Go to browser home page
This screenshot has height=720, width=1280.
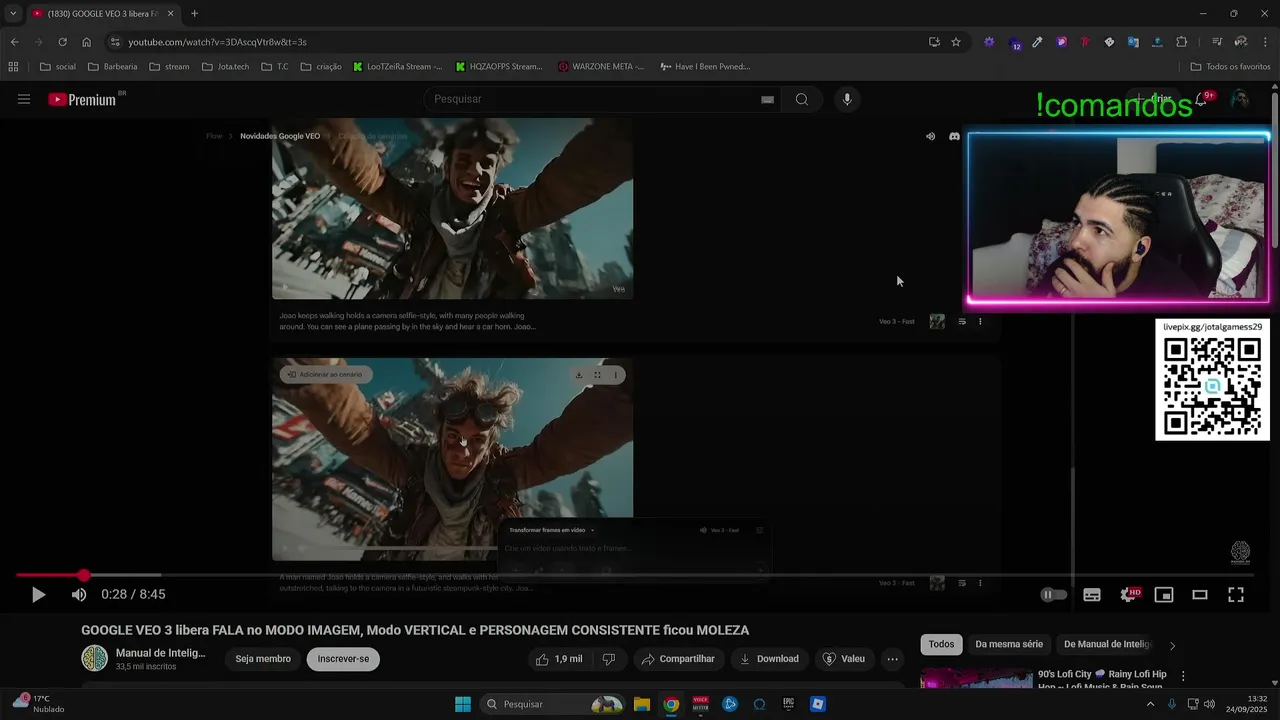[86, 42]
